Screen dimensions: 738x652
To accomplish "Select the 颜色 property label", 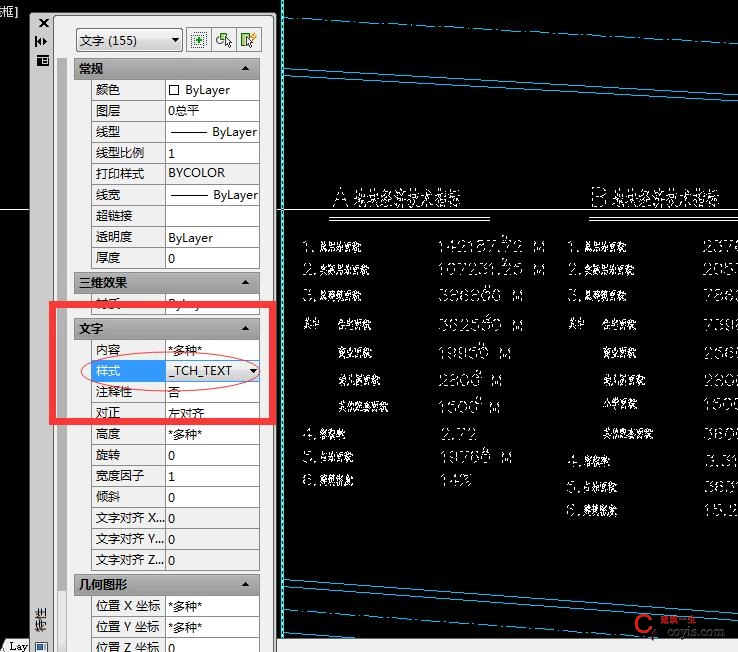I will pos(128,90).
